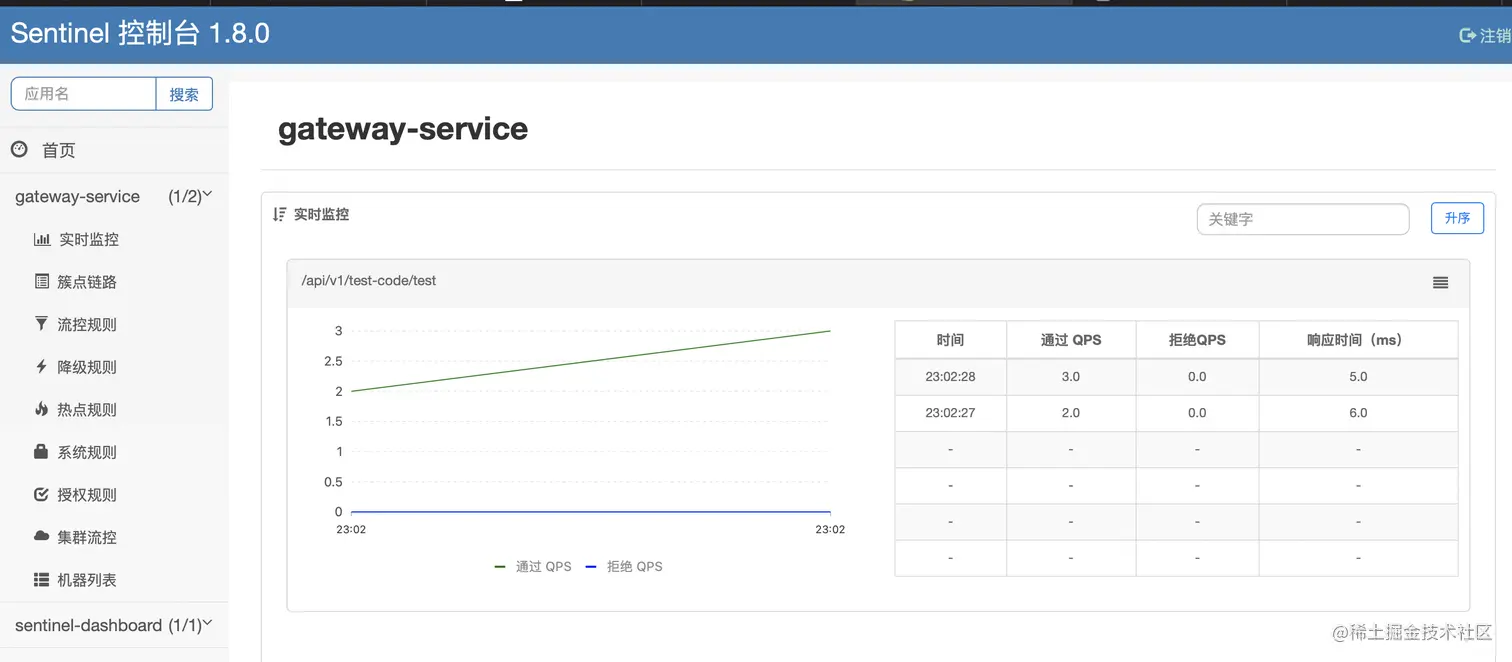
Task: Open the 流控规则 page
Action: click(87, 325)
